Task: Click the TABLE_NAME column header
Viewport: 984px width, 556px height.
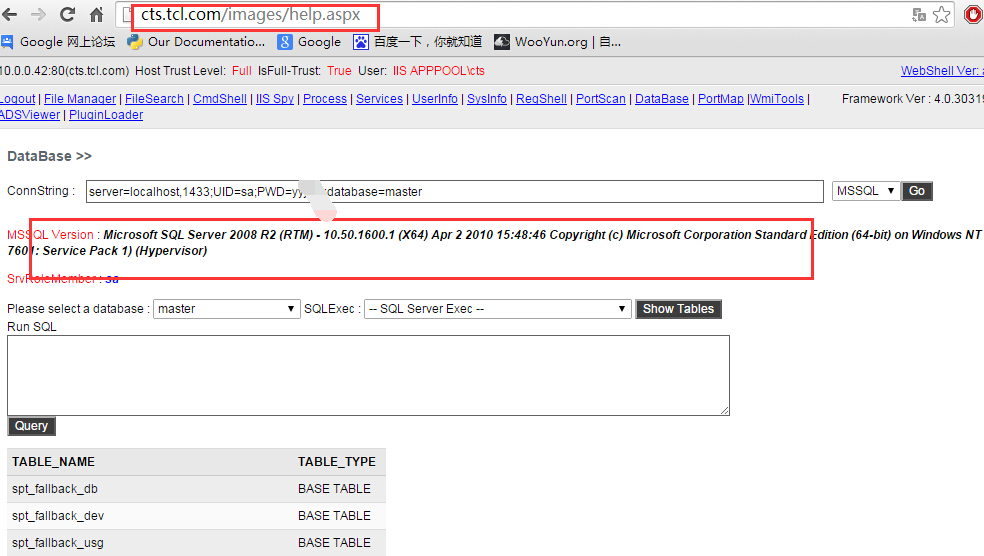Action: (x=53, y=462)
